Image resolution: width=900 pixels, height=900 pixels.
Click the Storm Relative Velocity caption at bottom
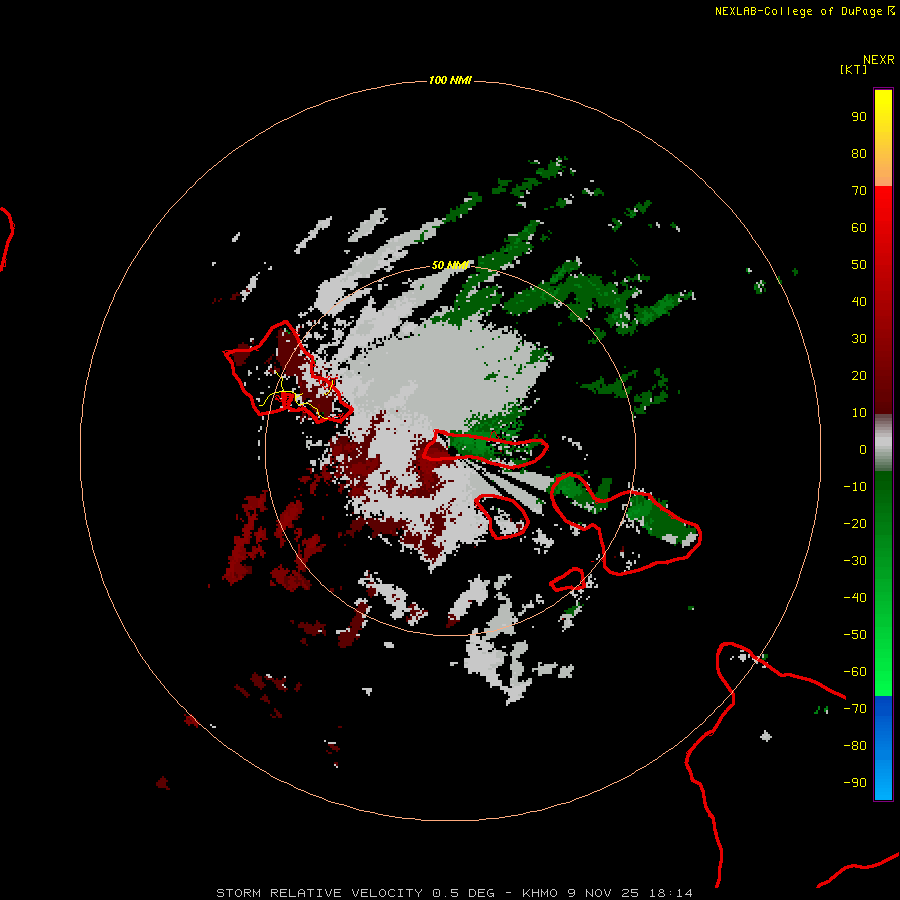(x=454, y=893)
